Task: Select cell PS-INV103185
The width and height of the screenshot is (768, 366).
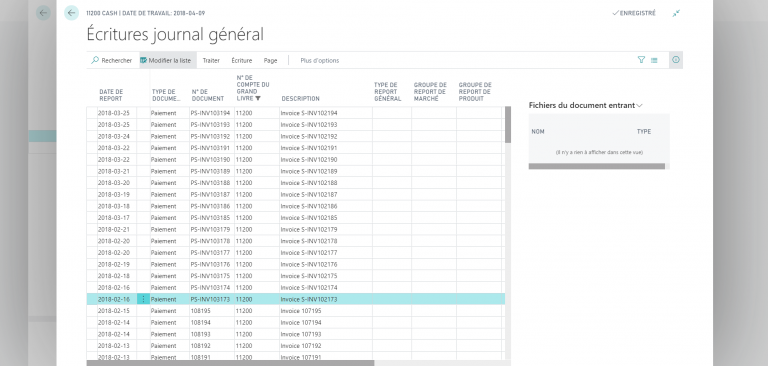Action: tap(212, 218)
